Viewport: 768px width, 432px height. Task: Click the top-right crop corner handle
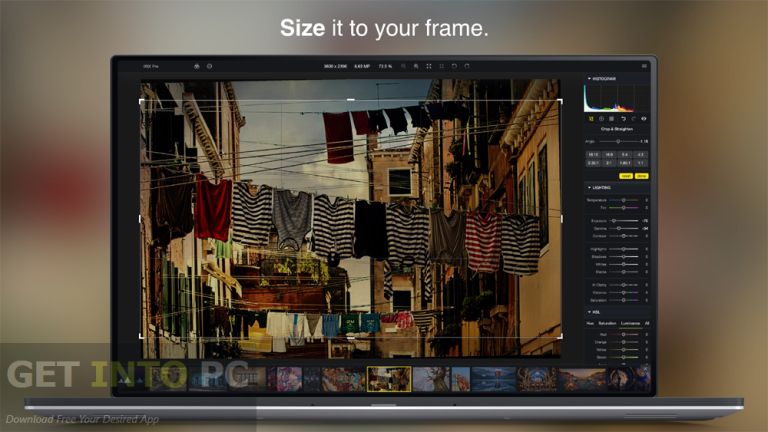559,101
